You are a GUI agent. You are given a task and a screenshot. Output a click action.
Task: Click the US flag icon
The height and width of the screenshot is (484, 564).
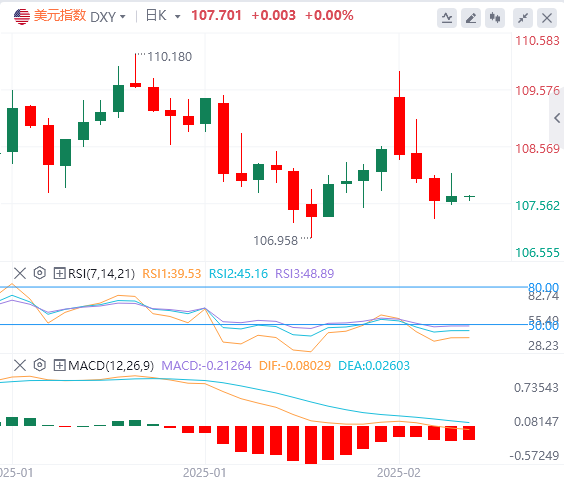(22, 16)
